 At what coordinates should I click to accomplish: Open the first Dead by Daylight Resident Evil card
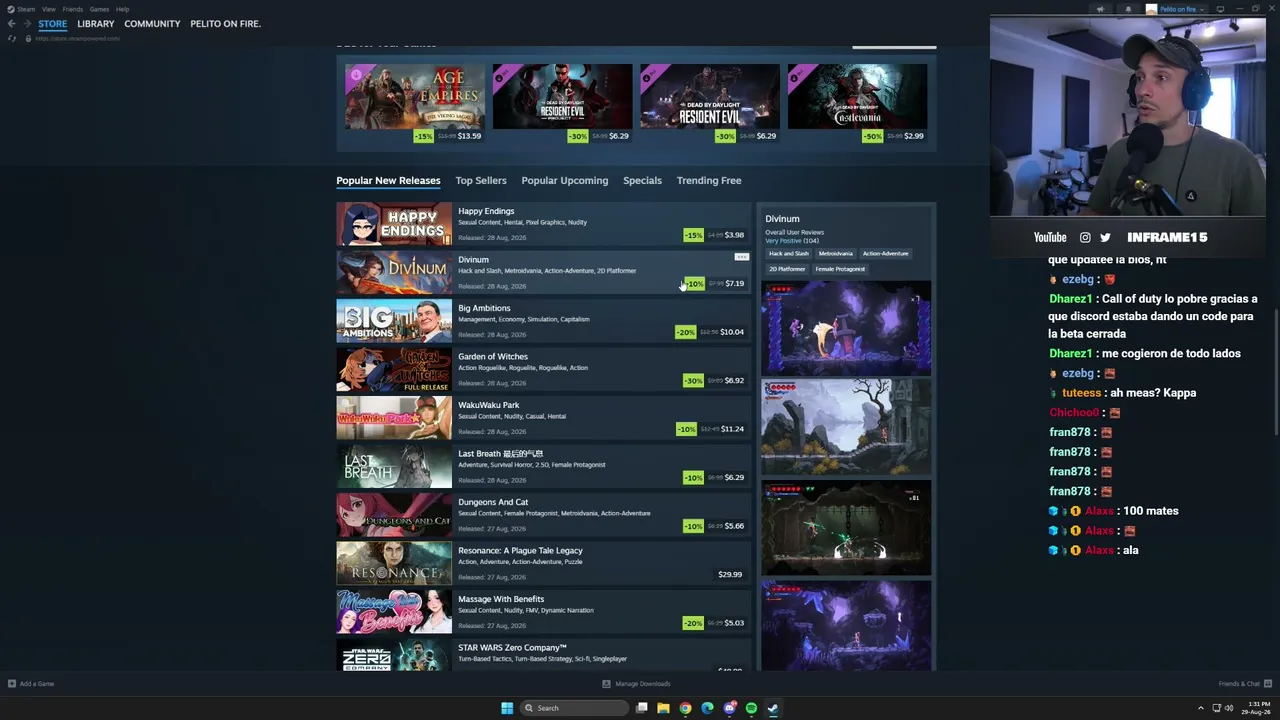[x=562, y=103]
